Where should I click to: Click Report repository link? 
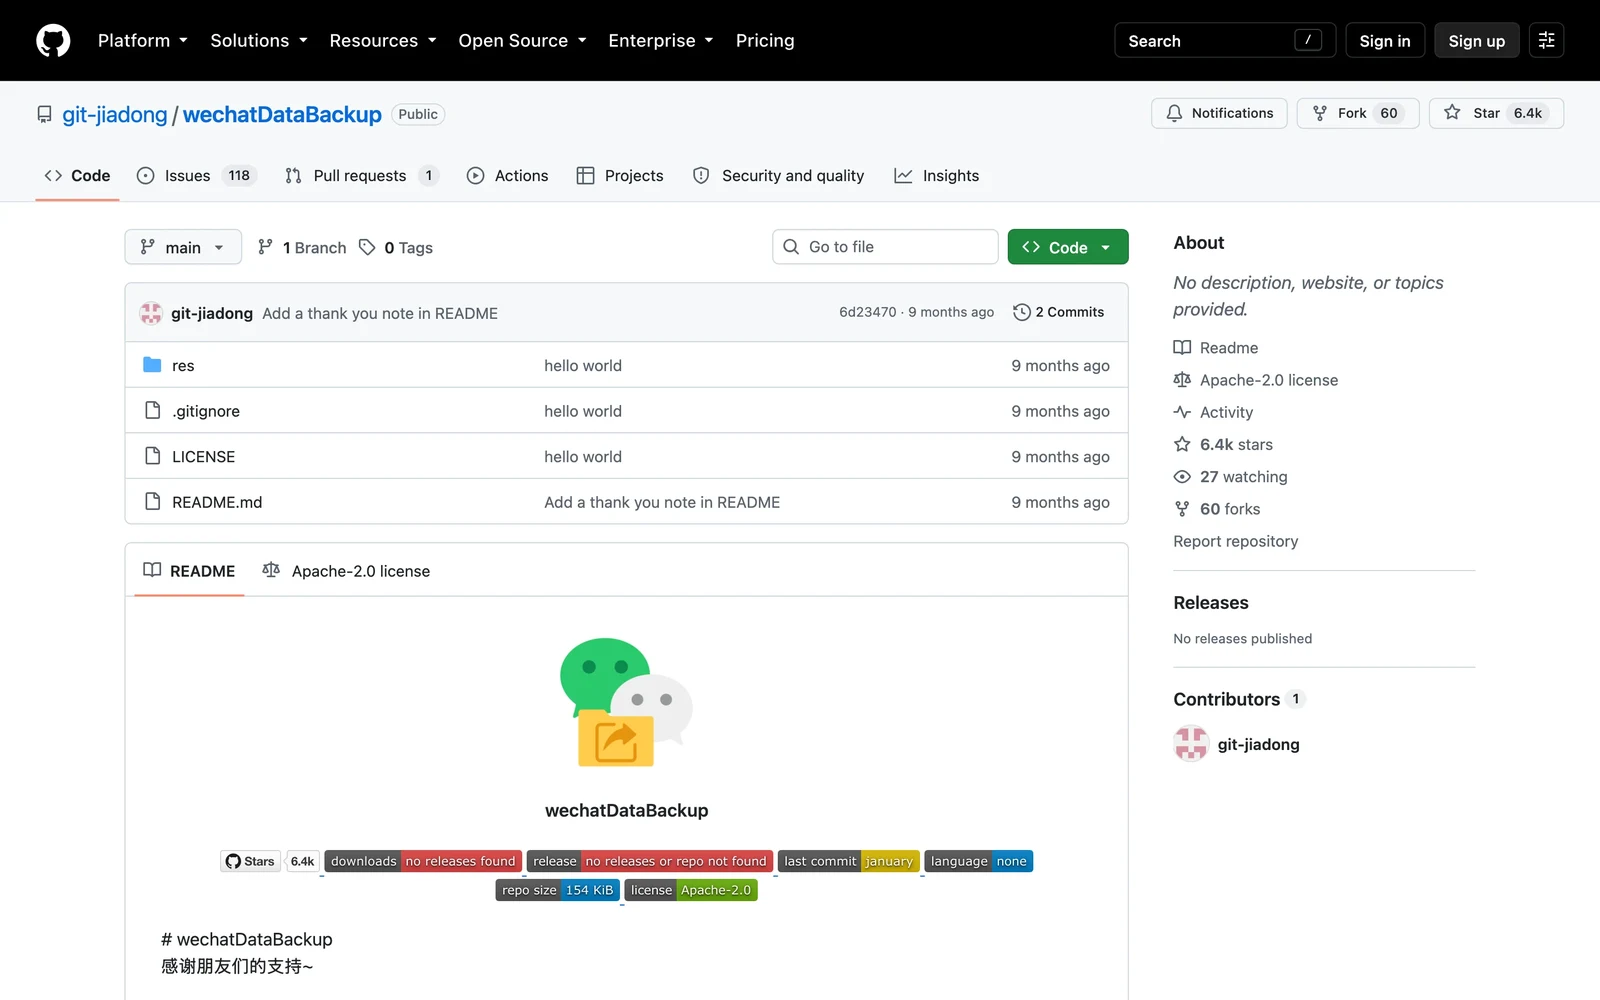(x=1236, y=541)
